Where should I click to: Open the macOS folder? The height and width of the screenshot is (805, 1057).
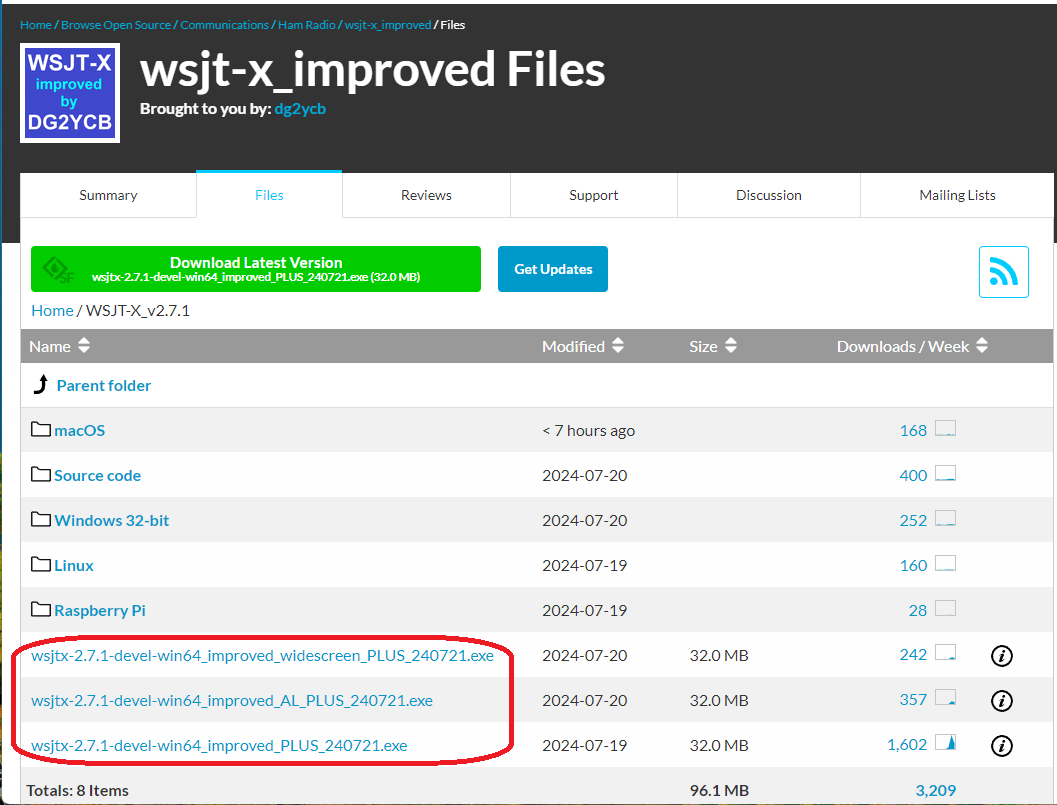[80, 430]
